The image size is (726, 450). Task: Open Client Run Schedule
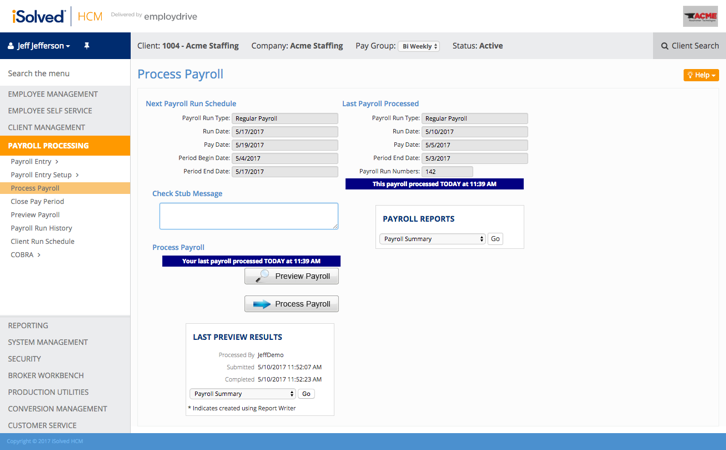click(42, 241)
